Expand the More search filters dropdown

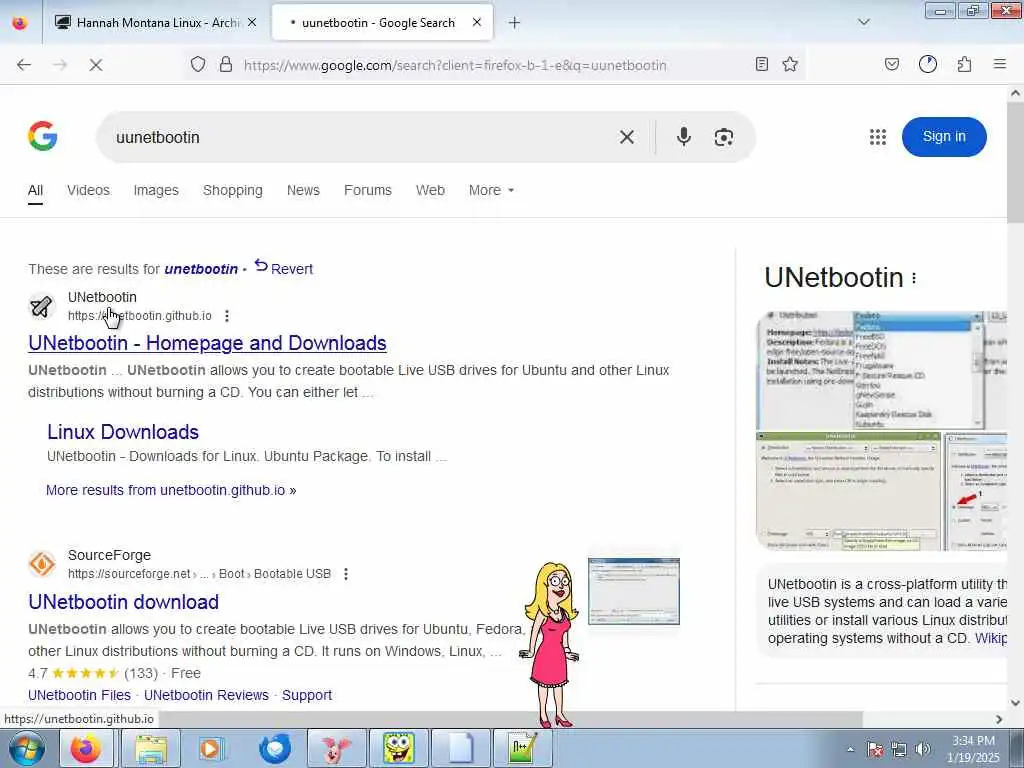coord(491,190)
